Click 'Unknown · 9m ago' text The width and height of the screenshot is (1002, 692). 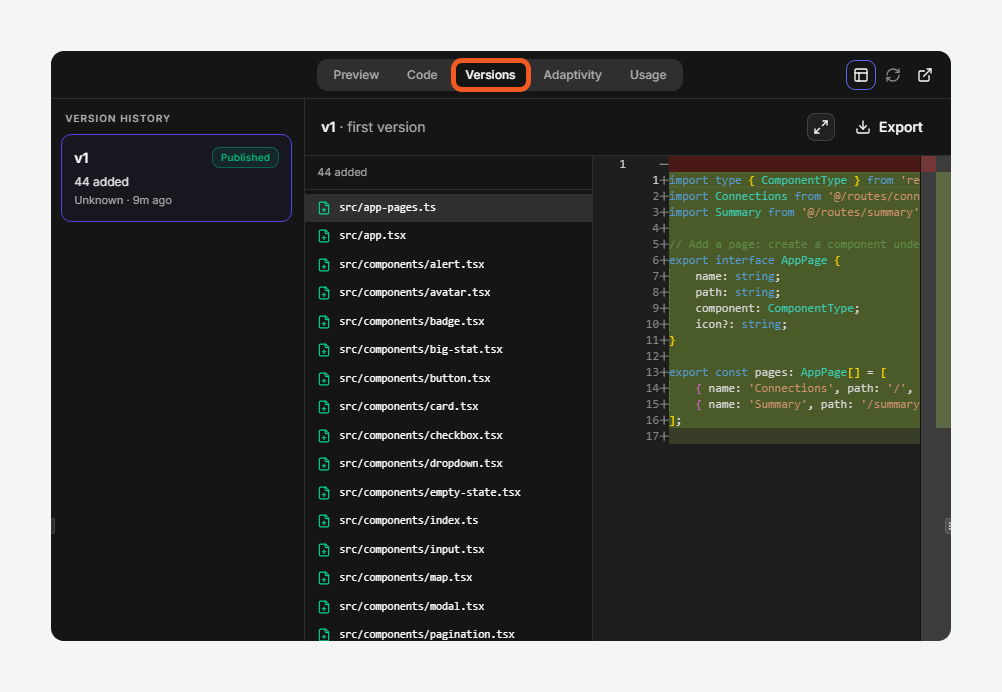[123, 200]
